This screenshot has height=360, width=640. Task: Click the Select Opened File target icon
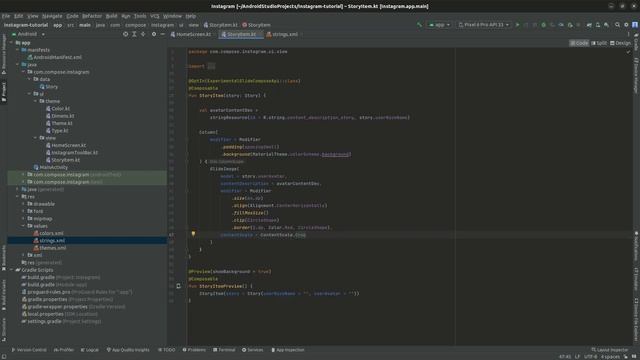coord(125,34)
